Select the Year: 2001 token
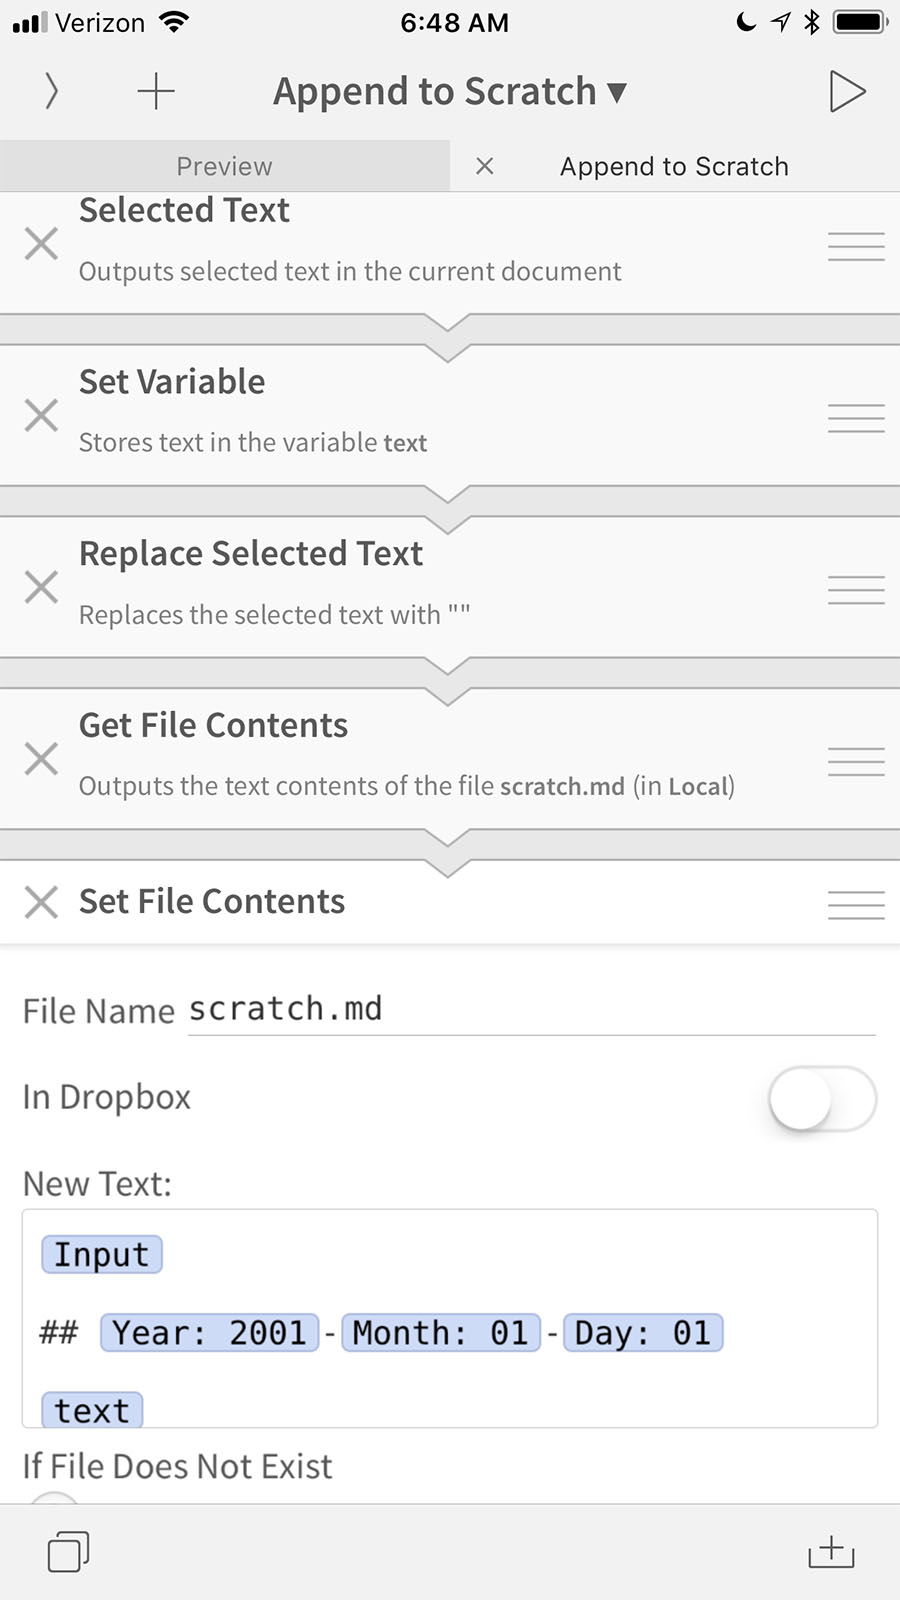This screenshot has height=1600, width=900. [208, 1332]
